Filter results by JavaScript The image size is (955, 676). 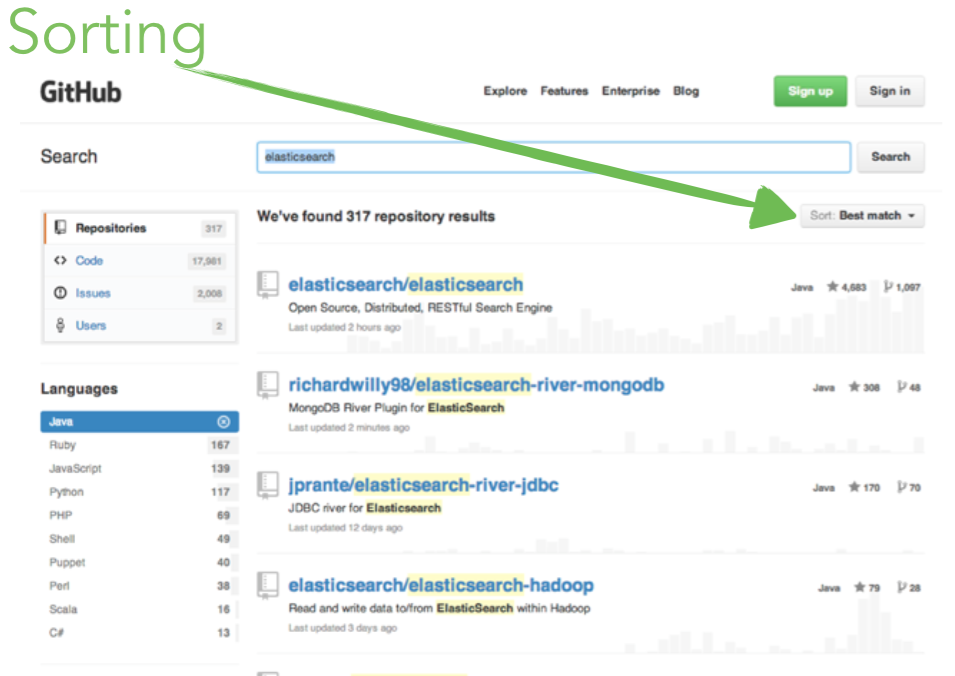click(139, 468)
